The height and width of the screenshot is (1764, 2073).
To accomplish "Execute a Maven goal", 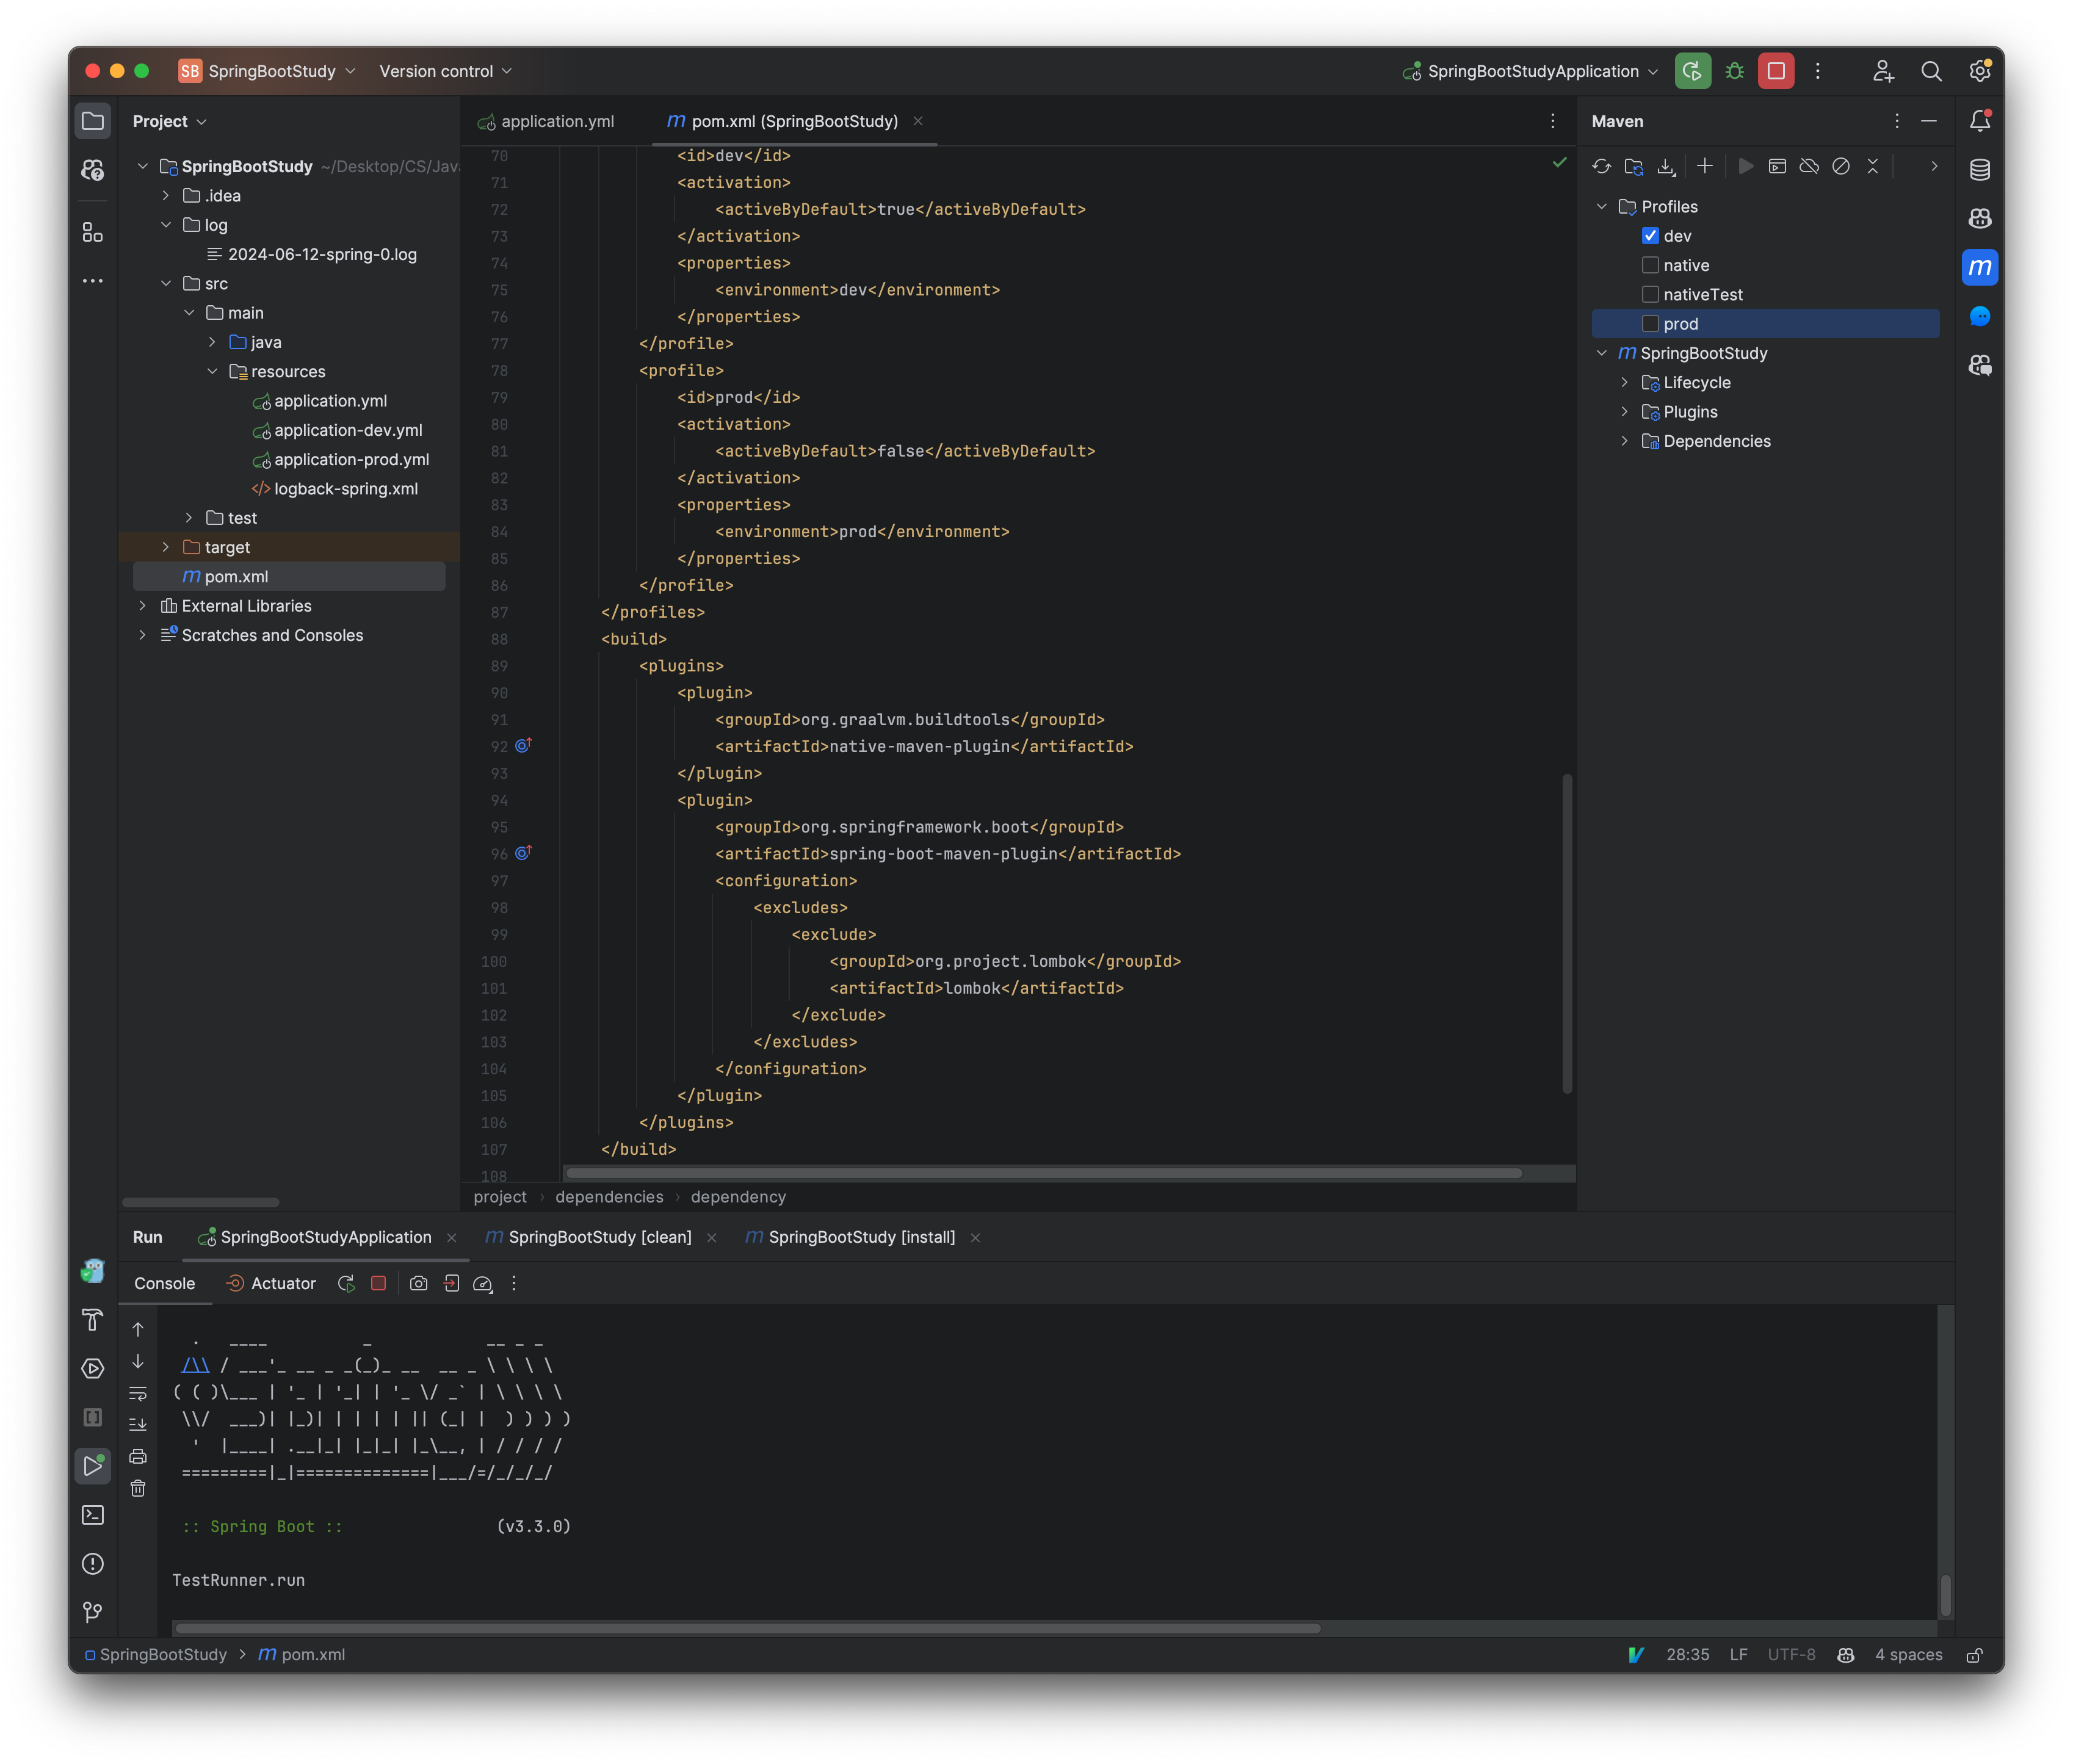I will (1777, 166).
